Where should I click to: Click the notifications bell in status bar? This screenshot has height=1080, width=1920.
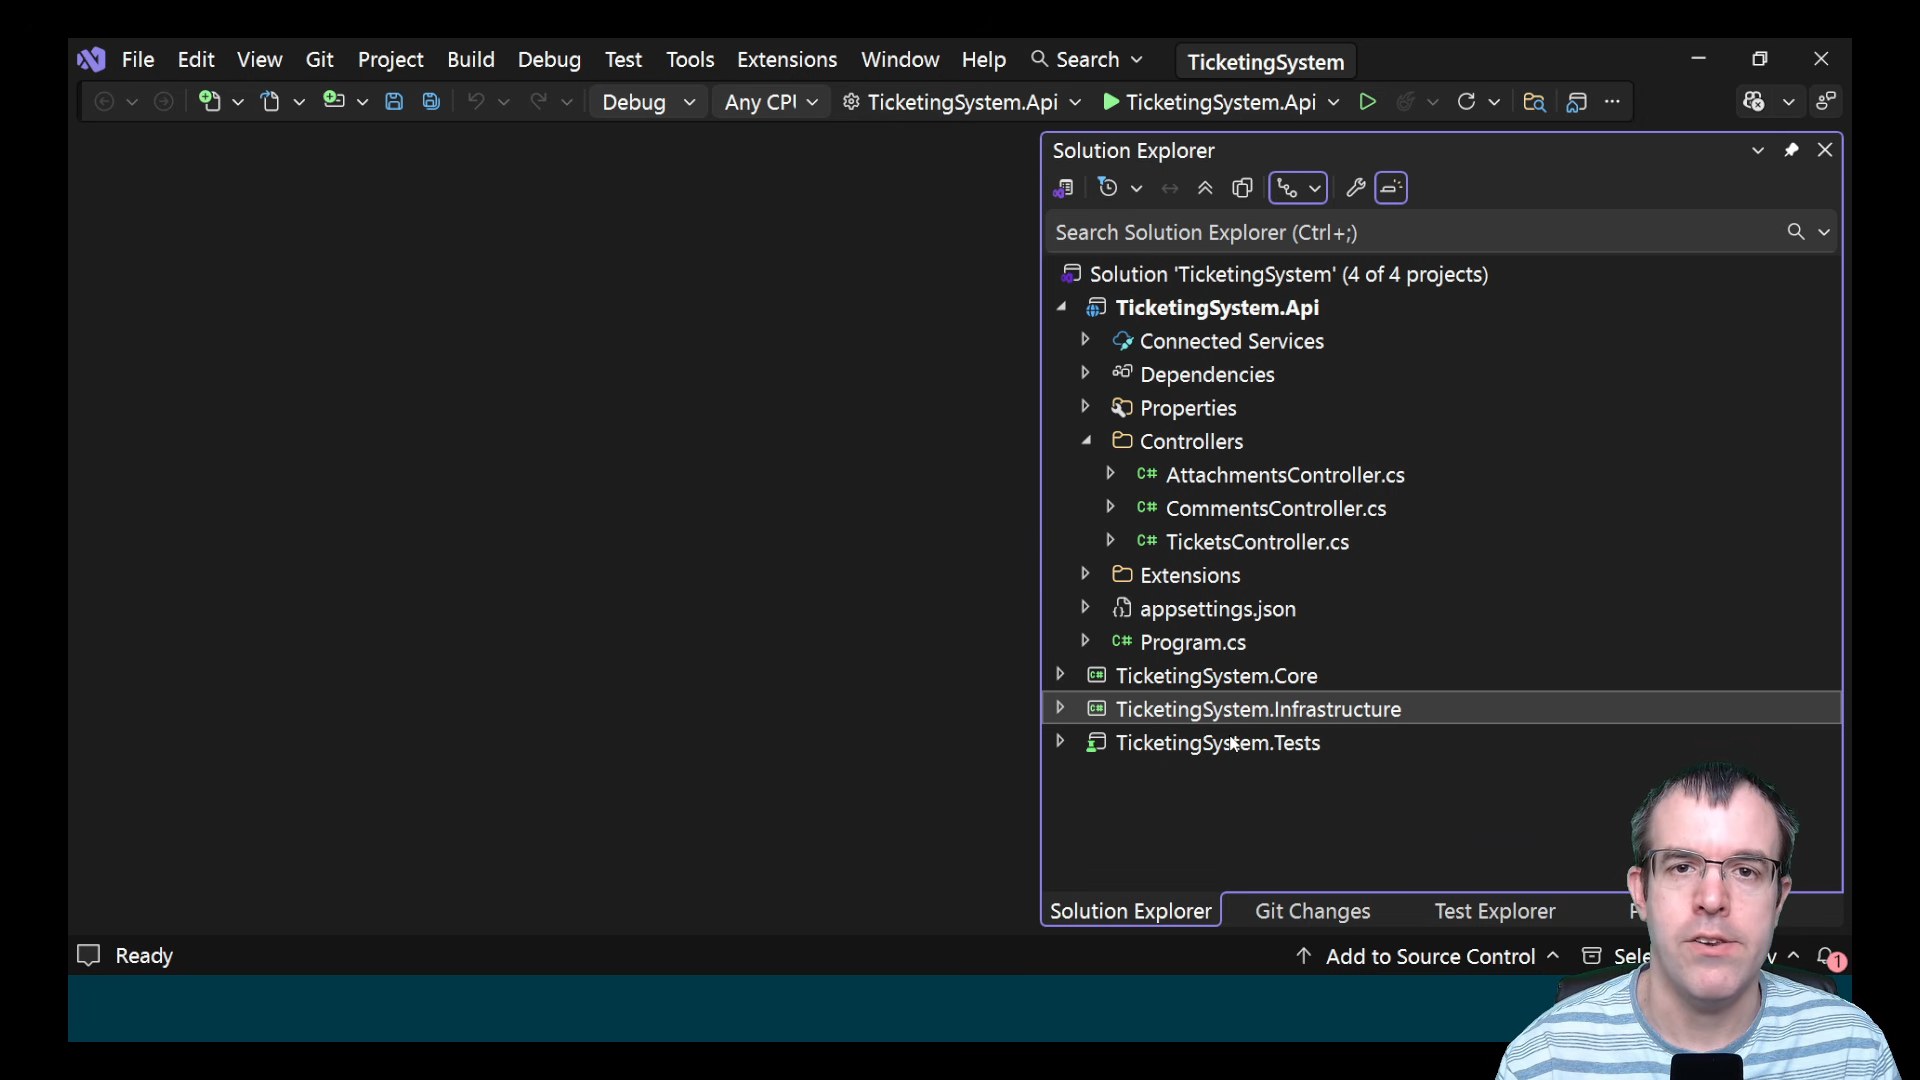click(1826, 956)
